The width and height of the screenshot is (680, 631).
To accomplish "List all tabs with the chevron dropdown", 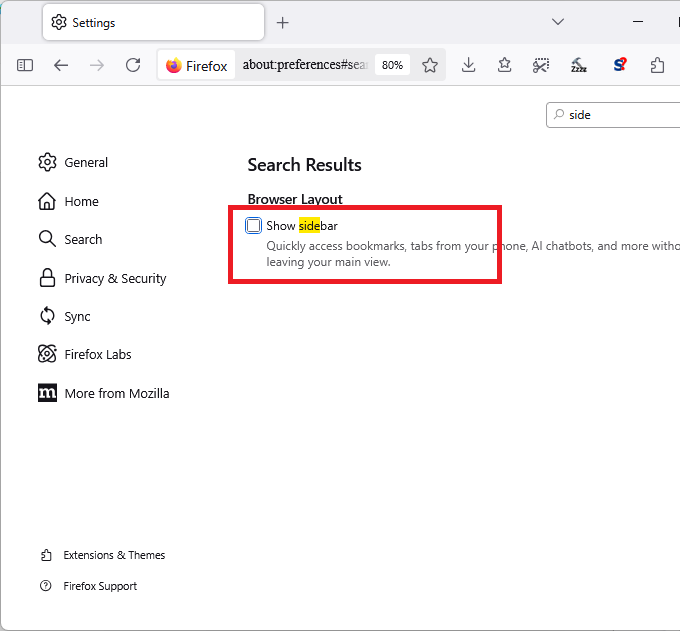I will (x=558, y=22).
